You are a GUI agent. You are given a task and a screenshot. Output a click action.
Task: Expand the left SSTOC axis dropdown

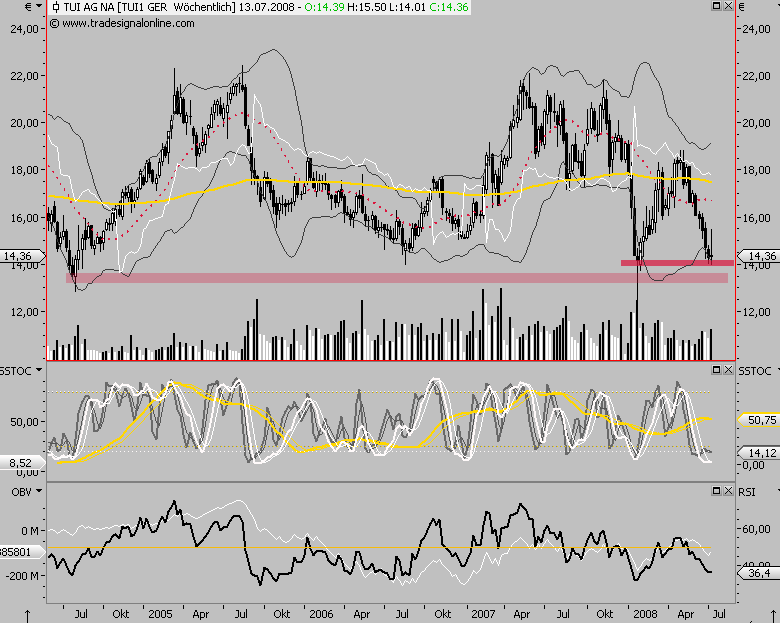[38, 370]
